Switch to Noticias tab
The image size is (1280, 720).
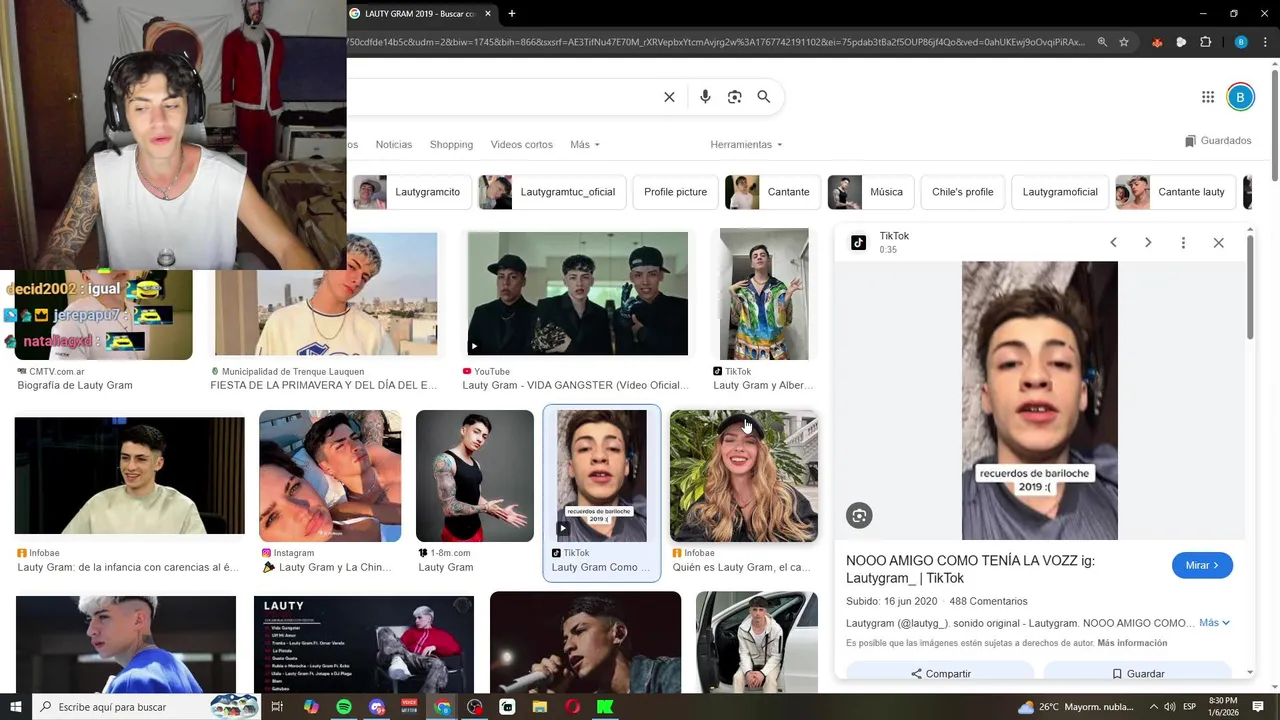point(394,145)
